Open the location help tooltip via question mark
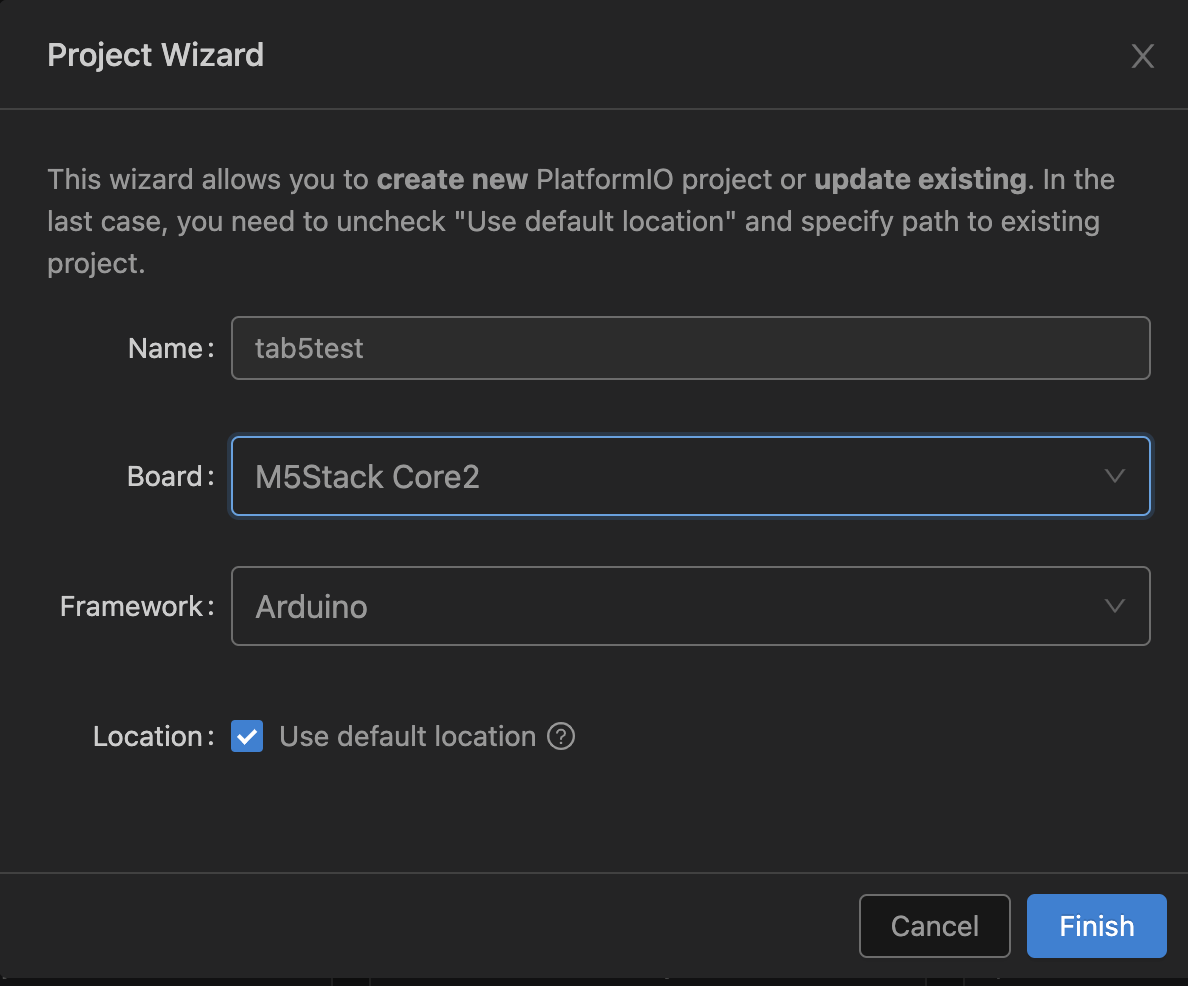Image resolution: width=1188 pixels, height=986 pixels. click(x=561, y=736)
